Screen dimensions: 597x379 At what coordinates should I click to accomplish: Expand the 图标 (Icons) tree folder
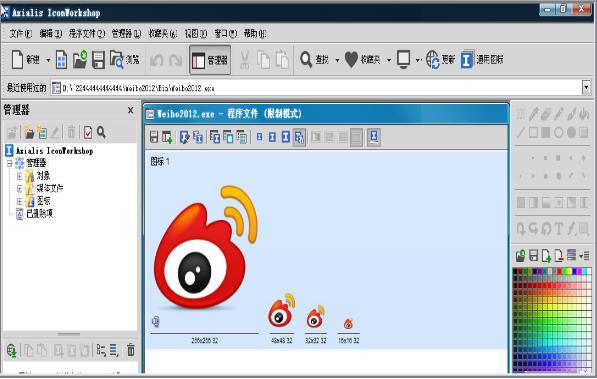(x=19, y=201)
